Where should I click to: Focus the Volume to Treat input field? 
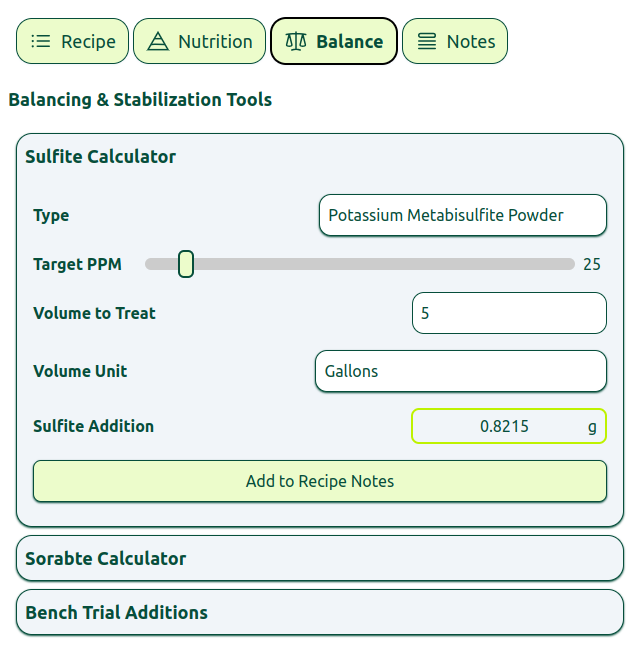pyautogui.click(x=508, y=313)
